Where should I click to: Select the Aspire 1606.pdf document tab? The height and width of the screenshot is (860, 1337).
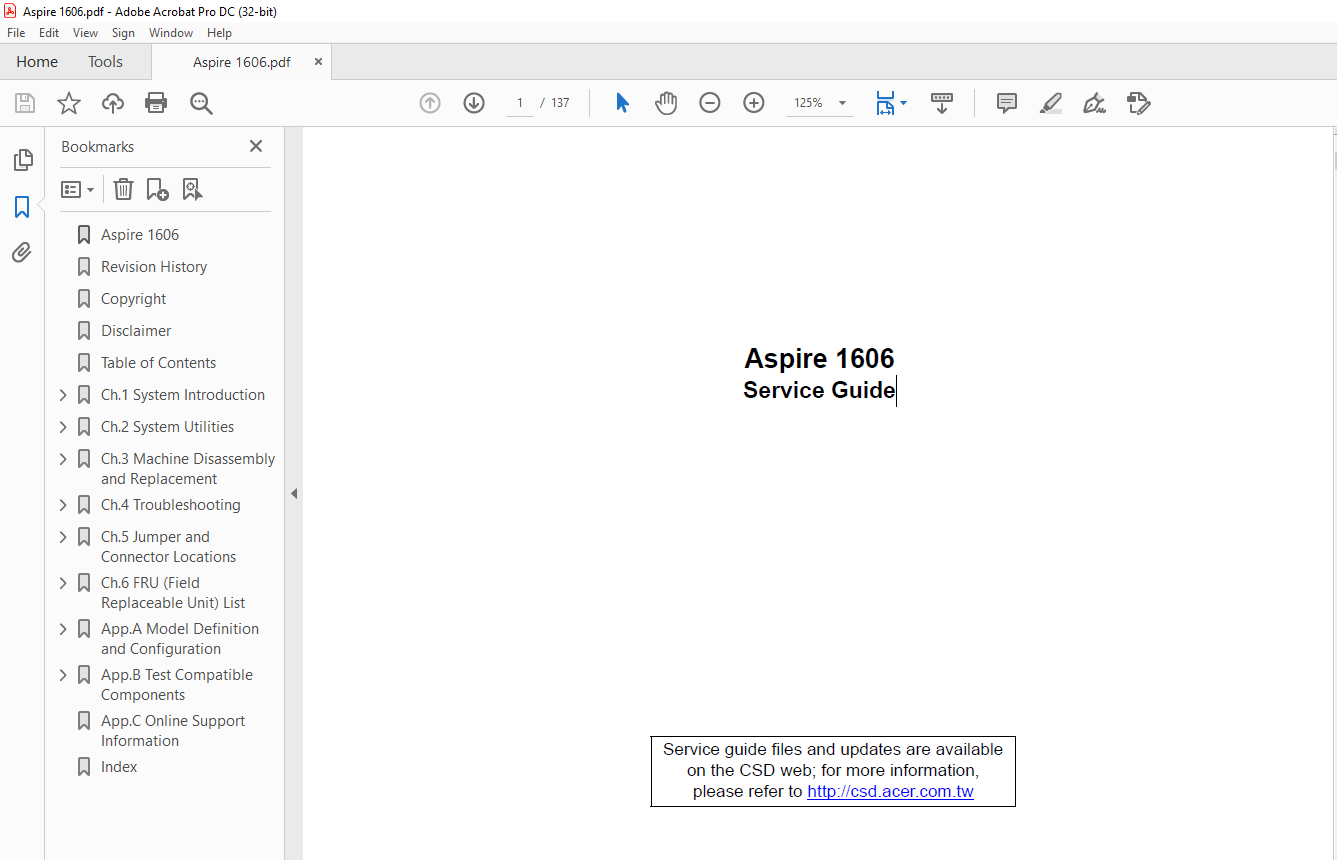pyautogui.click(x=242, y=62)
